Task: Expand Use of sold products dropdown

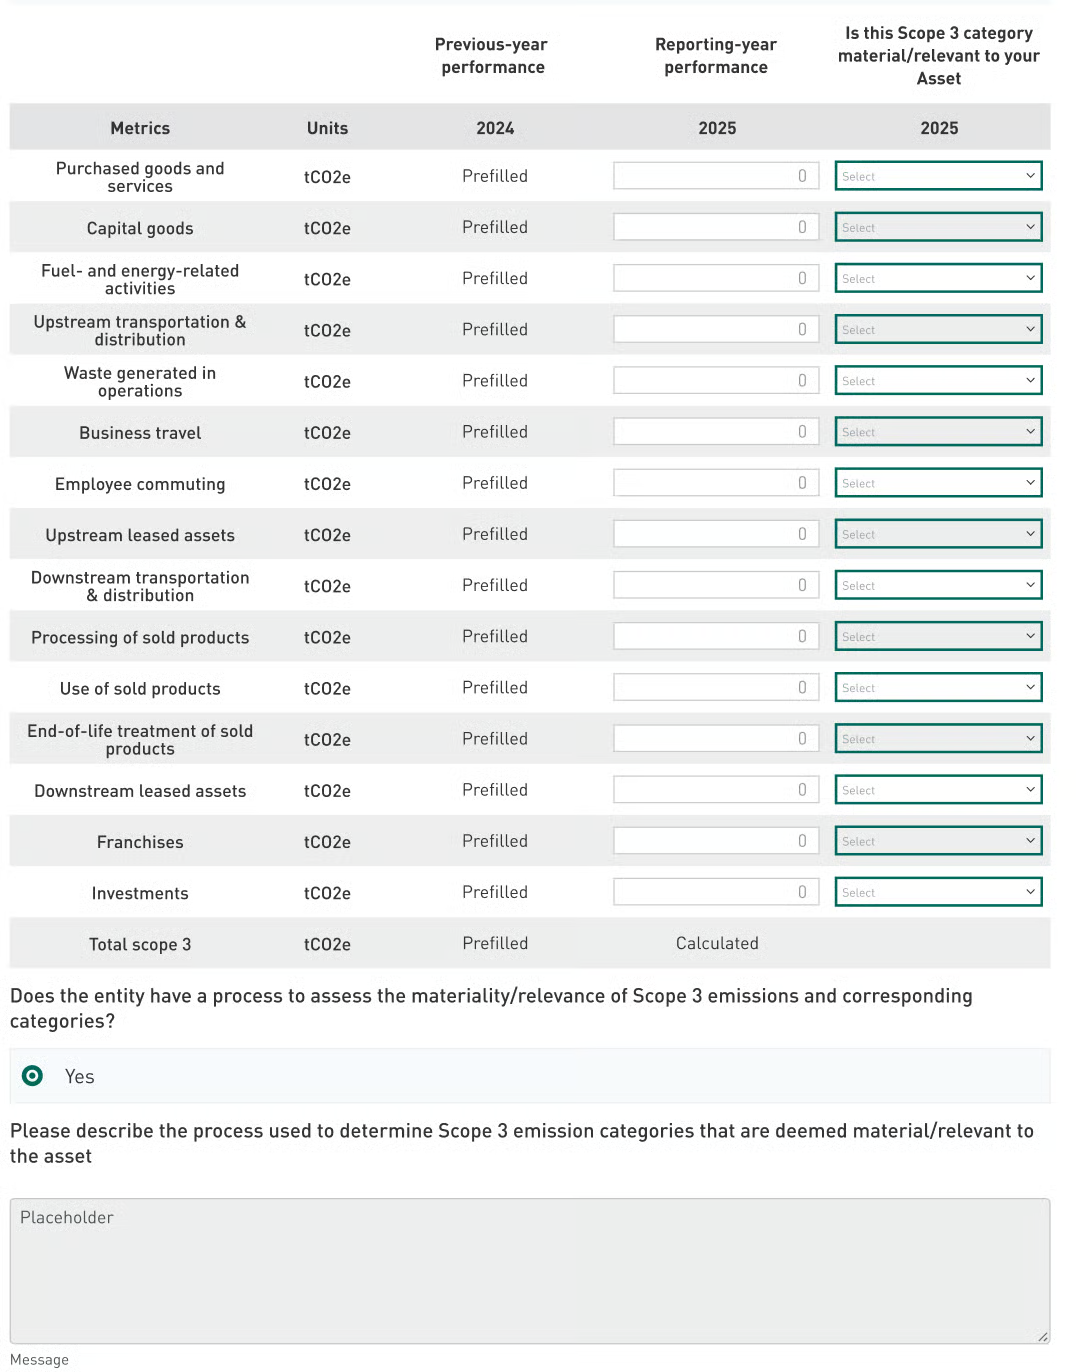Action: point(938,687)
